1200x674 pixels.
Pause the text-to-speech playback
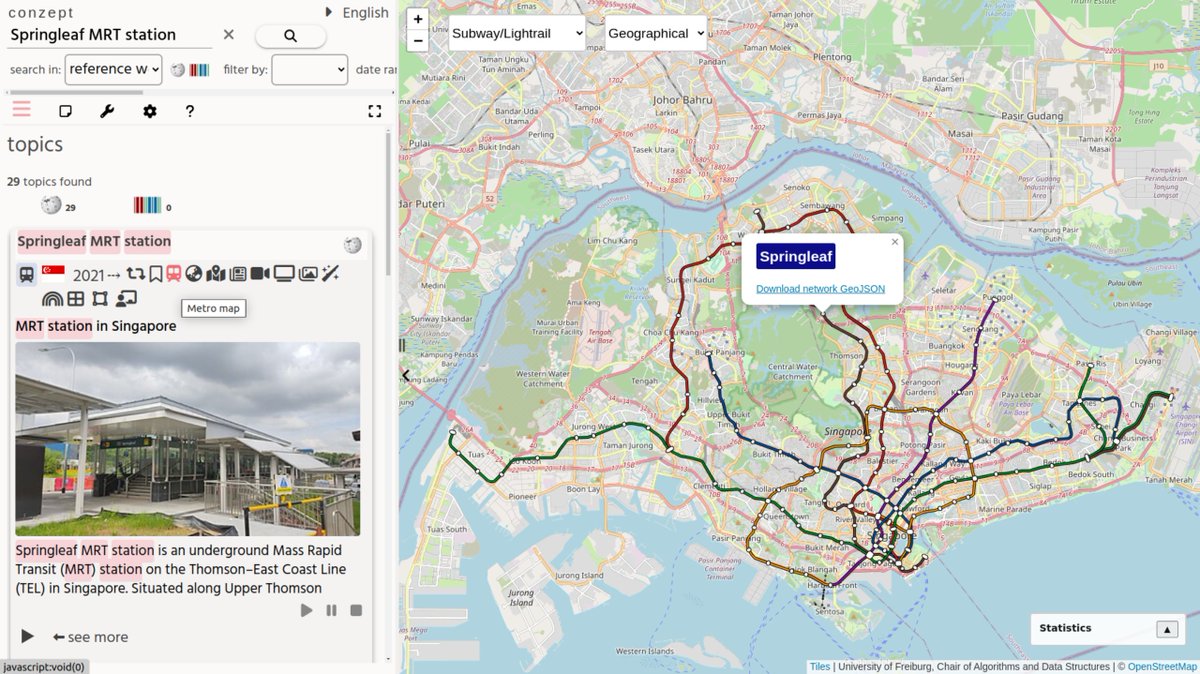(331, 610)
